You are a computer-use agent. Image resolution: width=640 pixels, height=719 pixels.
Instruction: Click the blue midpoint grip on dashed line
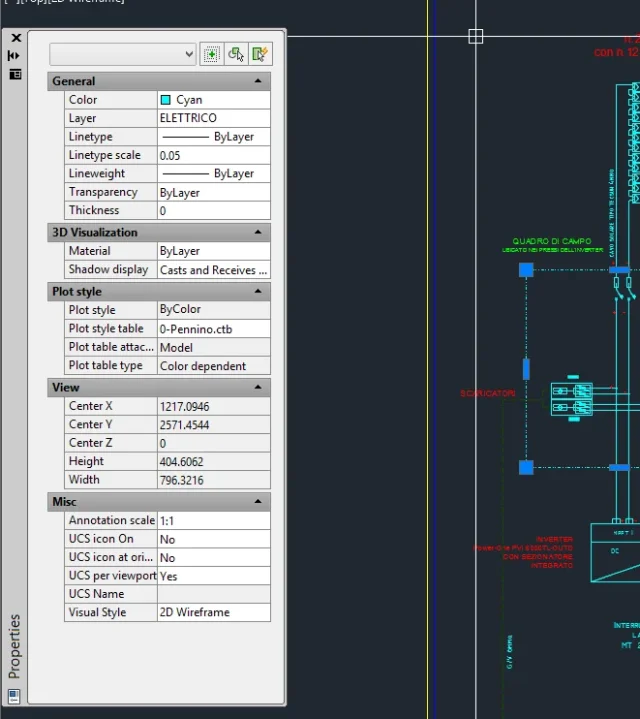point(526,369)
